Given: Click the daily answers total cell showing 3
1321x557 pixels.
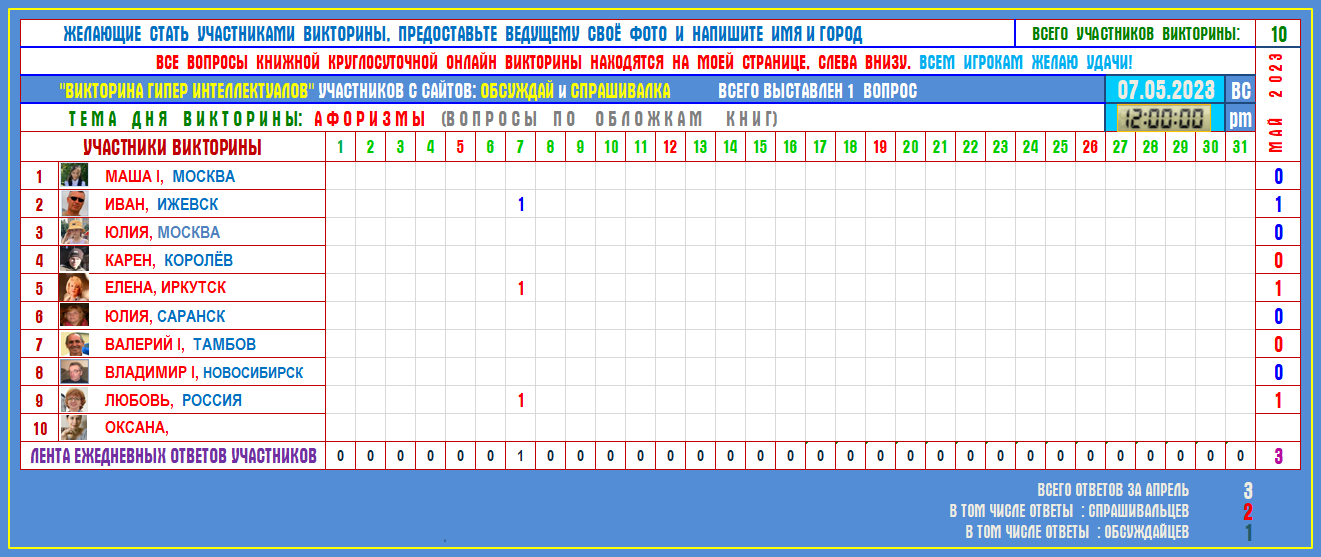Looking at the screenshot, I should pyautogui.click(x=1278, y=457).
